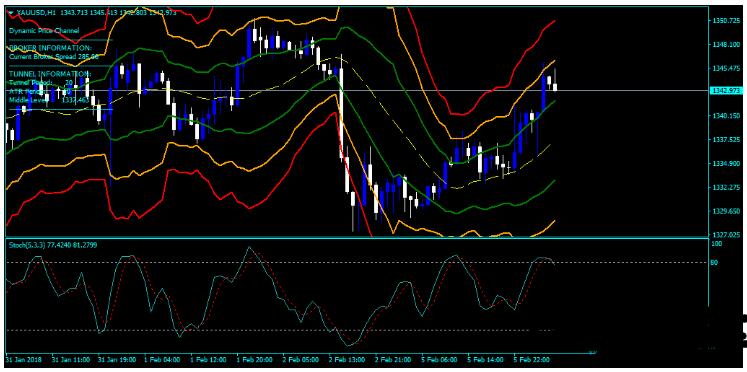Click the Stoch(5,3,3) indicator label

point(26,244)
